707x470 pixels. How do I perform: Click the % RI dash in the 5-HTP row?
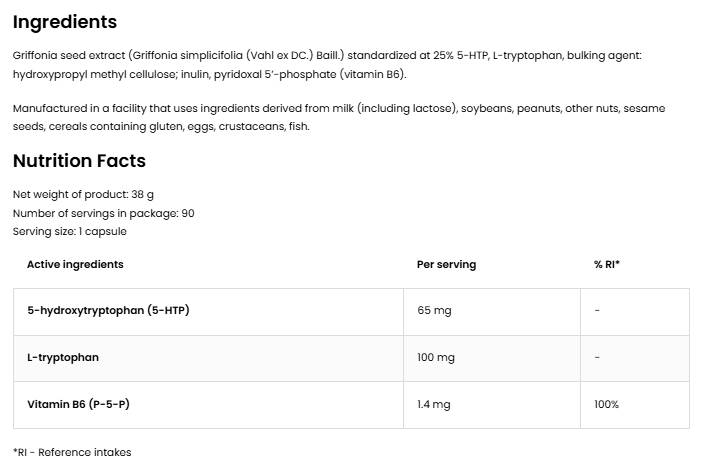597,311
